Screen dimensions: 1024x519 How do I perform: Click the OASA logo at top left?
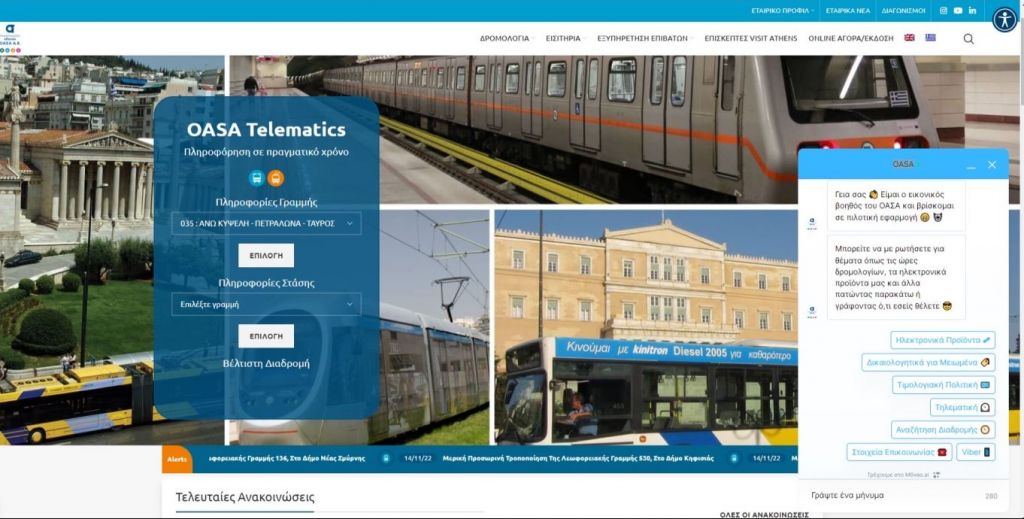pyautogui.click(x=11, y=38)
